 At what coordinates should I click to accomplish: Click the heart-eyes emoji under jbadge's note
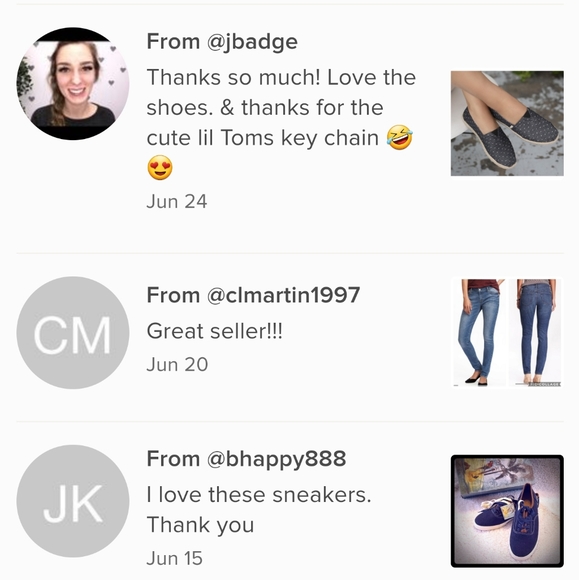(160, 168)
